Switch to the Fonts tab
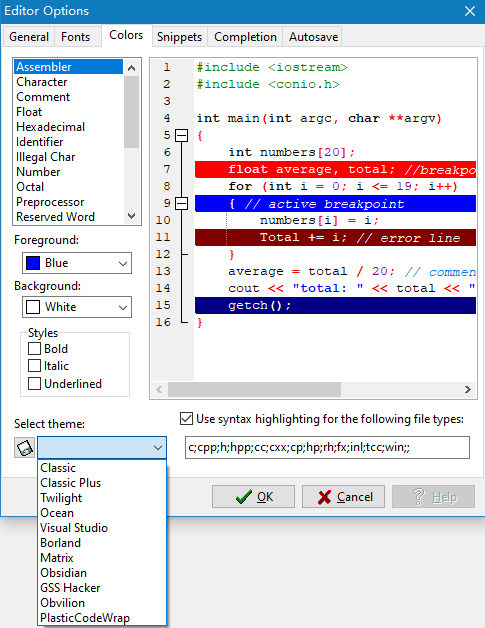This screenshot has height=628, width=485. click(x=75, y=37)
